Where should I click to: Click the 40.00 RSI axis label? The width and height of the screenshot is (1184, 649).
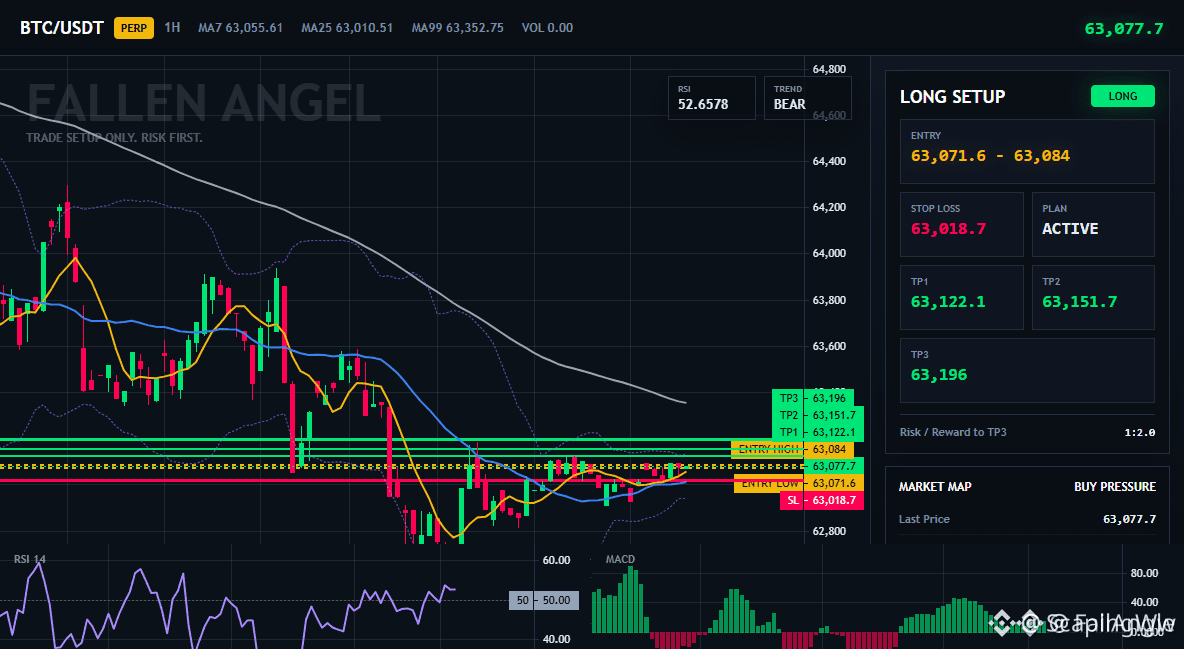click(557, 639)
